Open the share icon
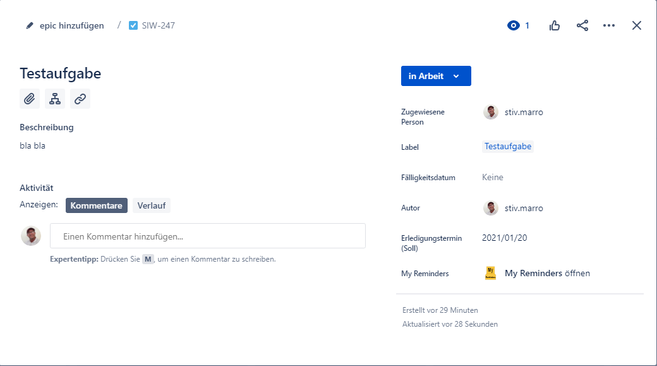657x366 pixels. [582, 26]
